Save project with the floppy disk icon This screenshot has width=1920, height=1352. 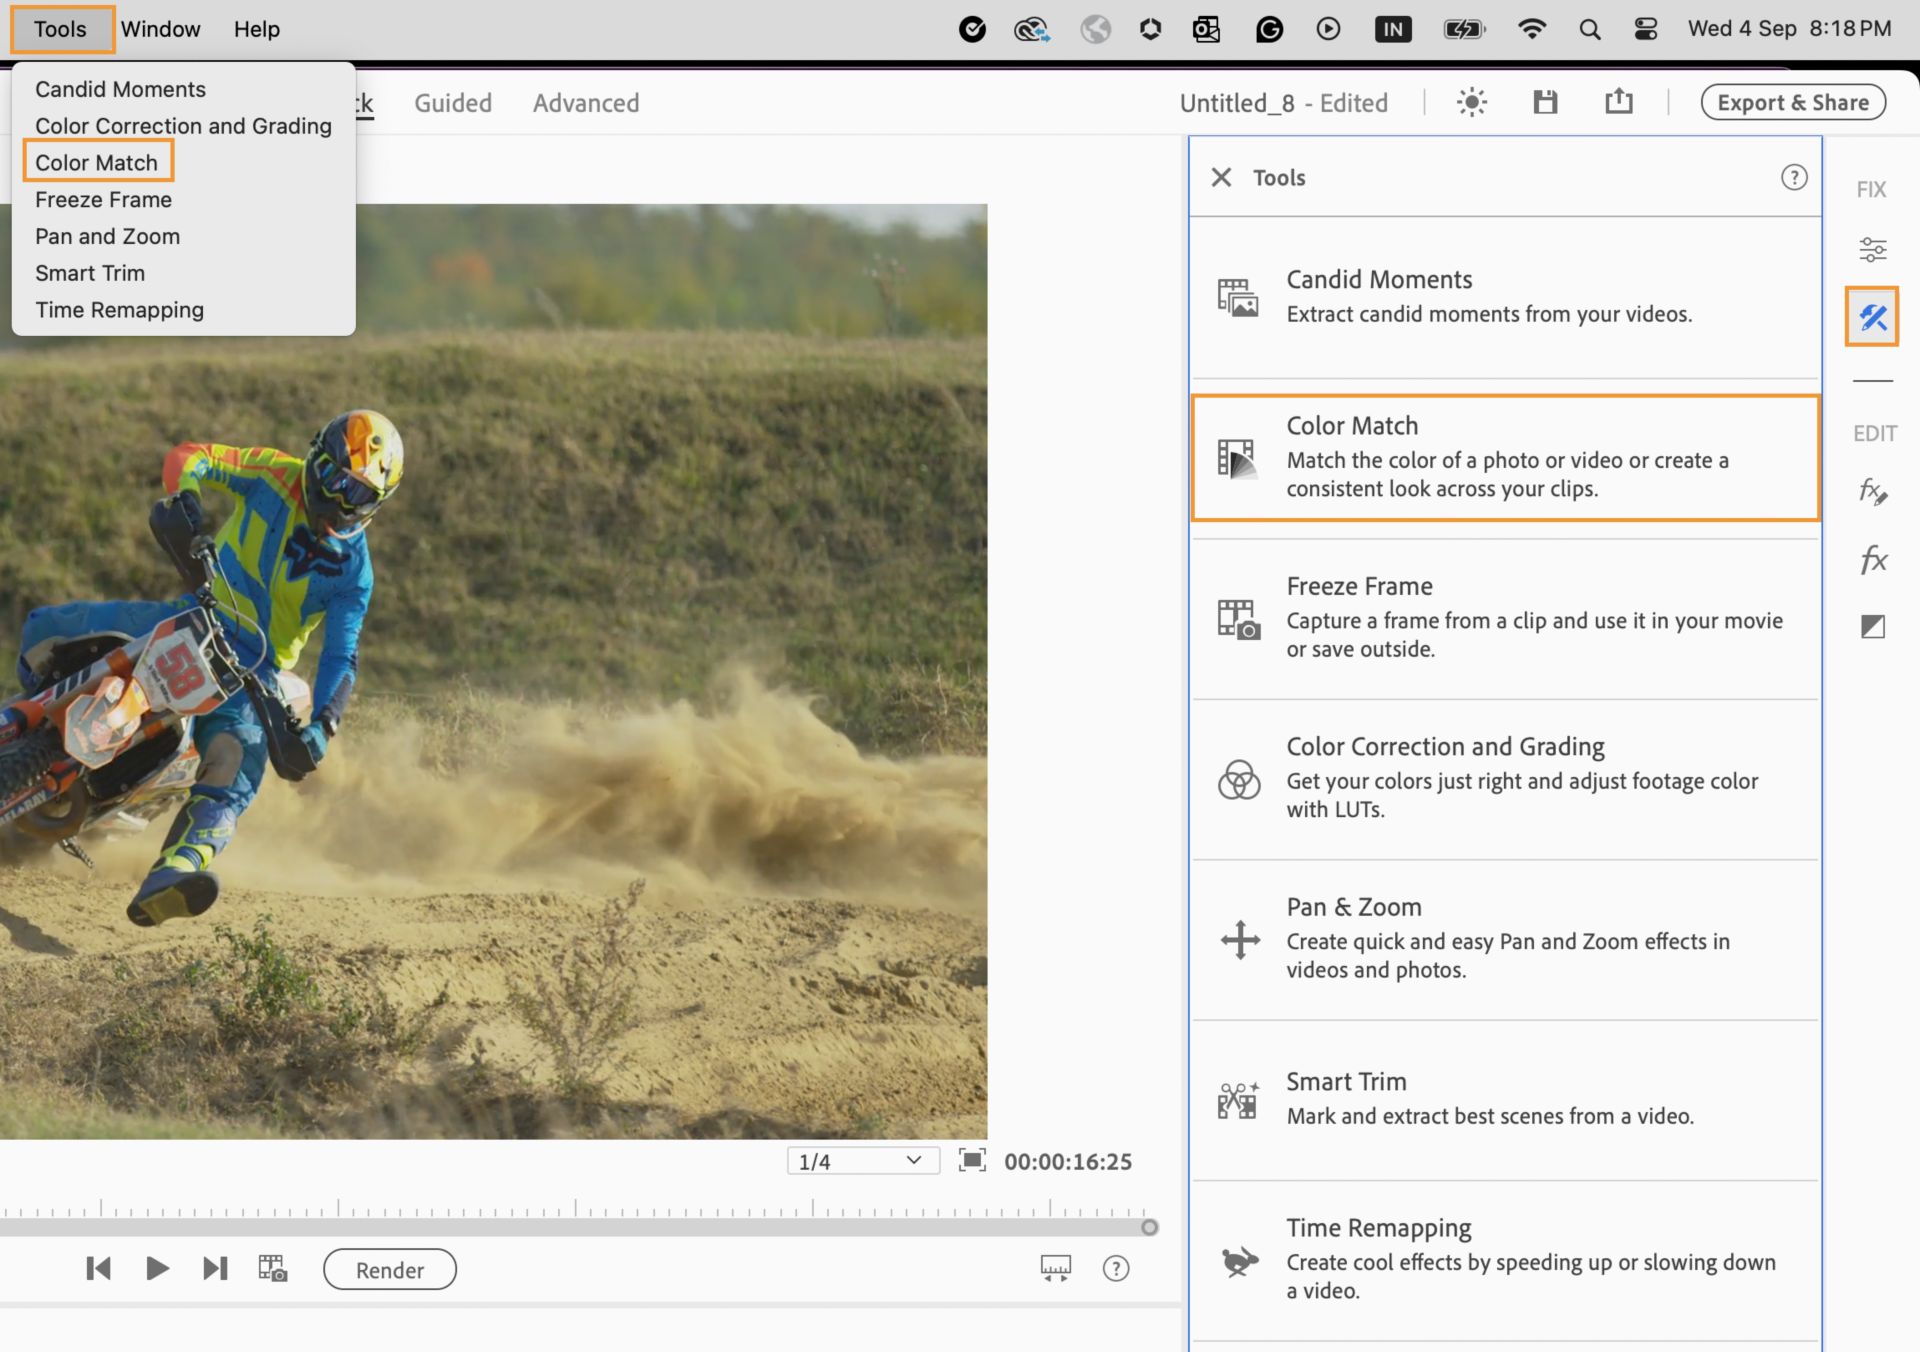coord(1545,102)
